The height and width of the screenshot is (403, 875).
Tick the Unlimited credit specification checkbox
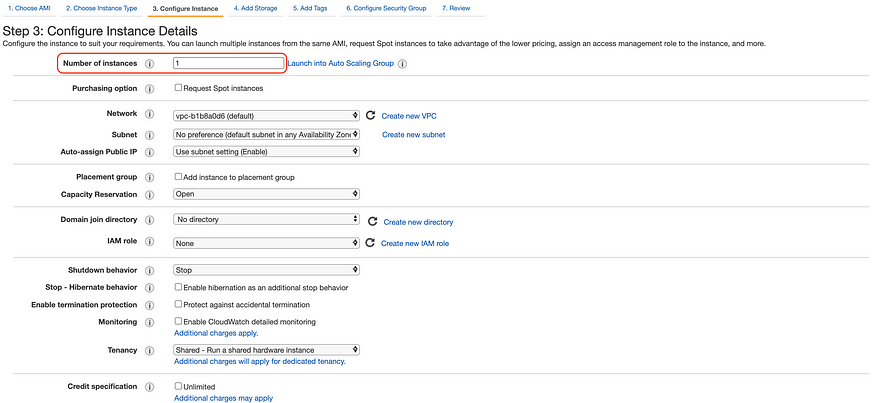(178, 386)
